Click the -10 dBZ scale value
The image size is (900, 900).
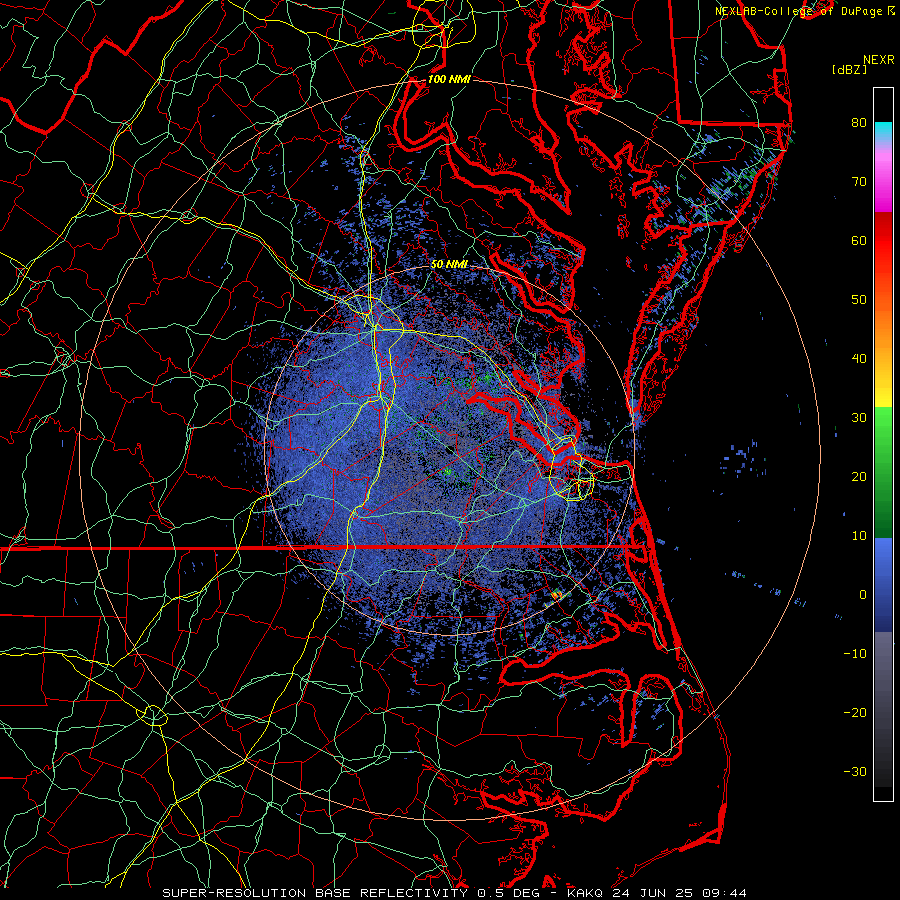click(855, 653)
